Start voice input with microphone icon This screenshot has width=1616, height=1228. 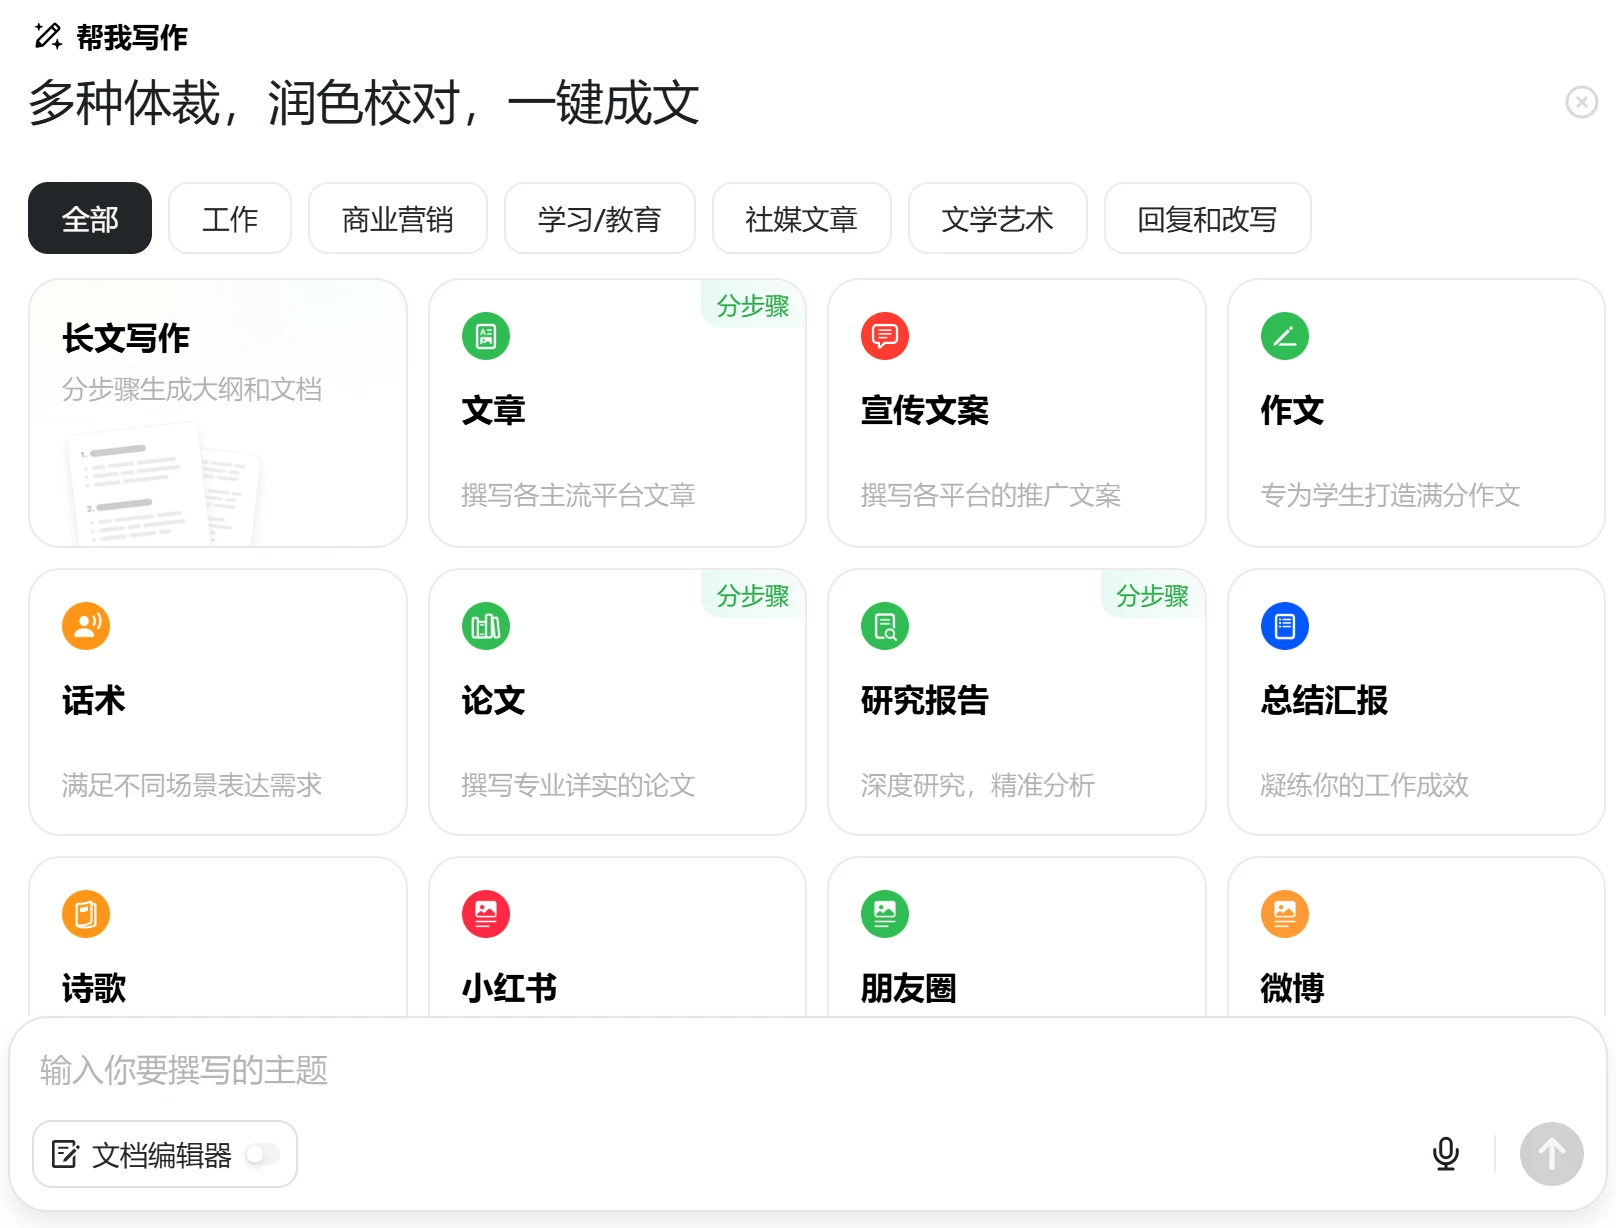coord(1445,1154)
